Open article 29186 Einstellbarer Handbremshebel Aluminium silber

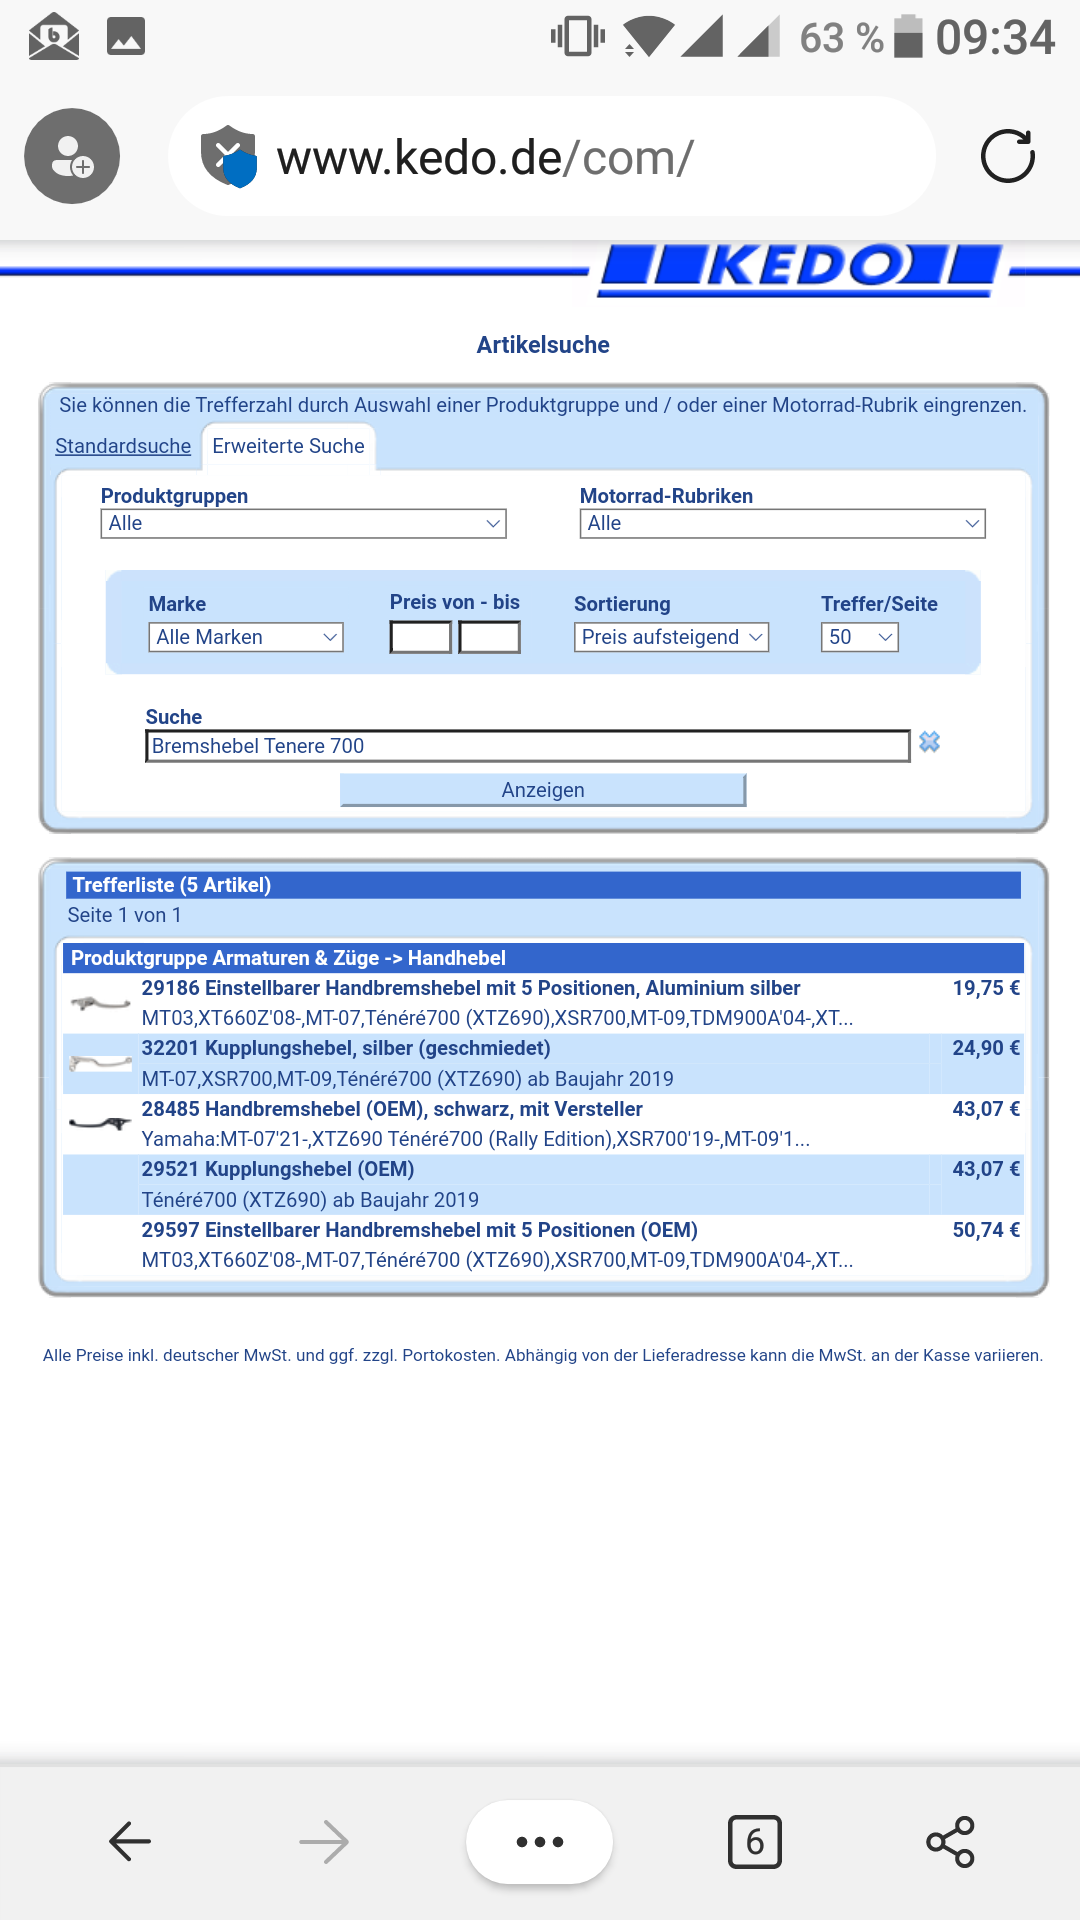pos(471,988)
